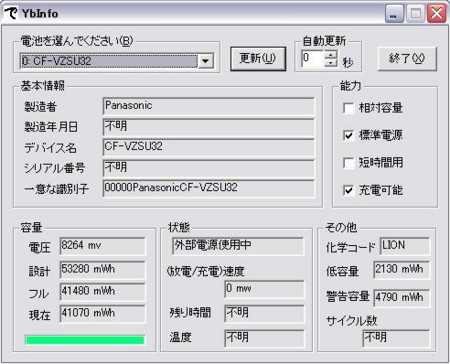Screen dimensions: 450x364
Task: Click the 現在 capacity value 41070 mWh
Action: click(x=103, y=314)
